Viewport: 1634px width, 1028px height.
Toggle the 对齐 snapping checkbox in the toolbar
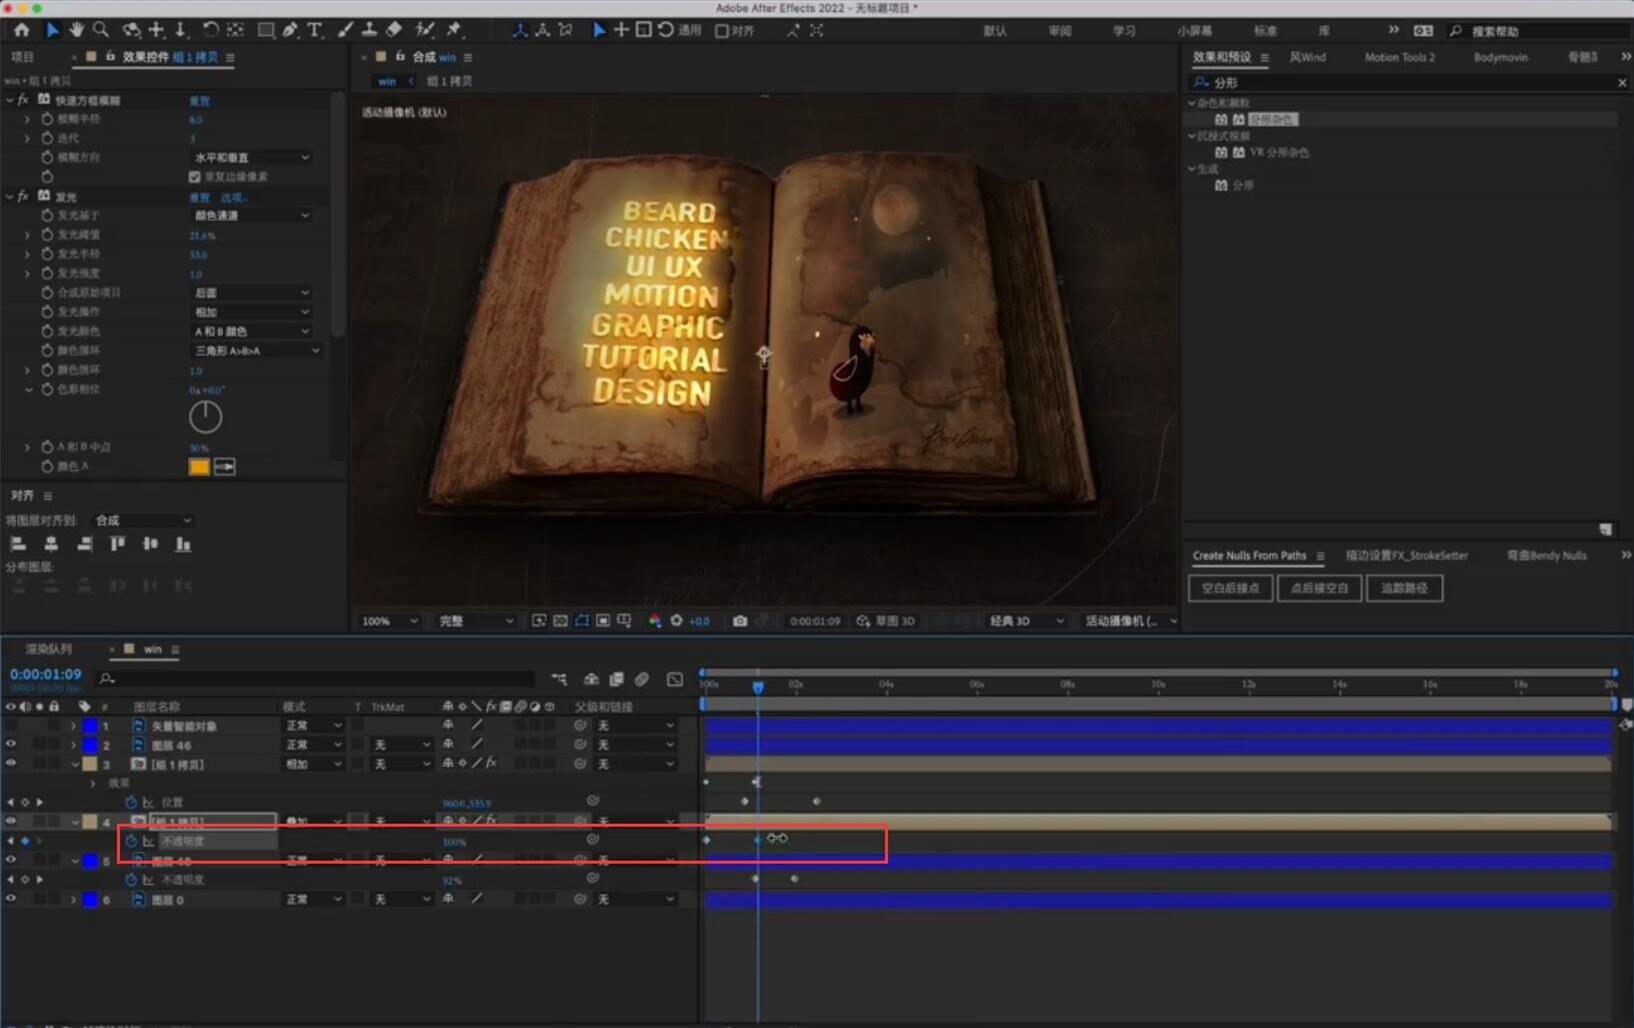722,31
